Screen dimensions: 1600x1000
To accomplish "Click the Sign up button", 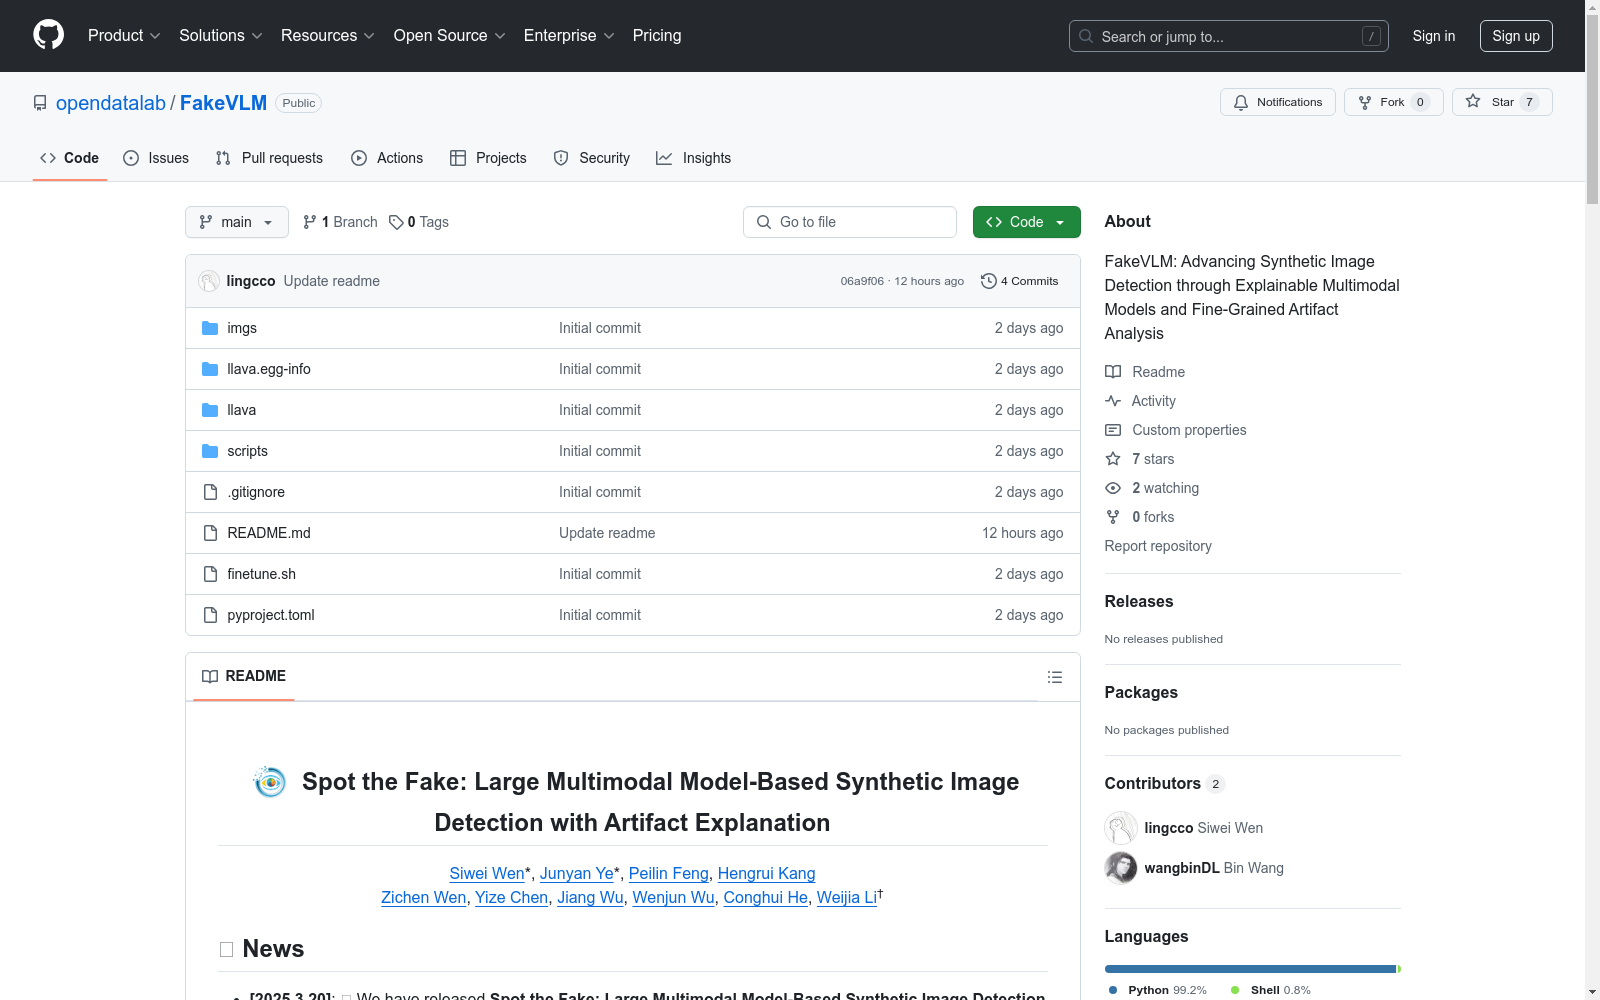I will click(x=1516, y=36).
